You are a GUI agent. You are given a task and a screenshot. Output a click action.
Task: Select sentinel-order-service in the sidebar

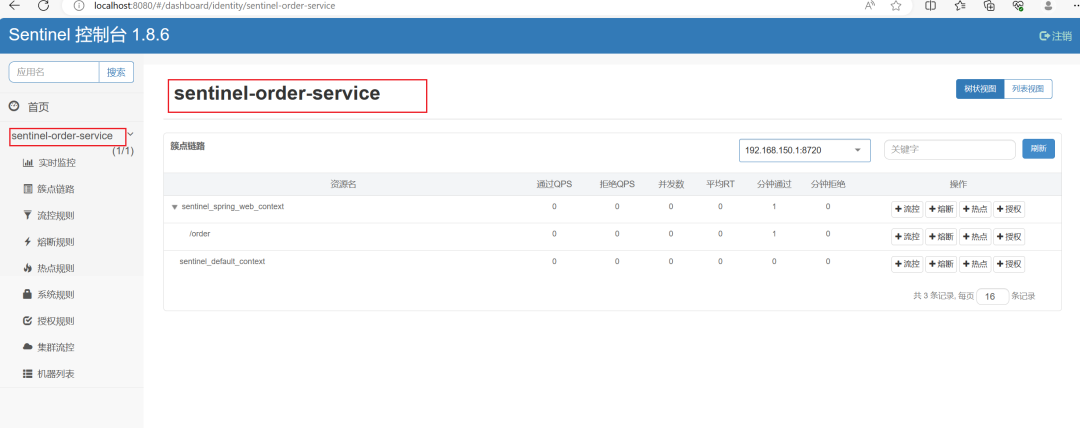tap(62, 136)
